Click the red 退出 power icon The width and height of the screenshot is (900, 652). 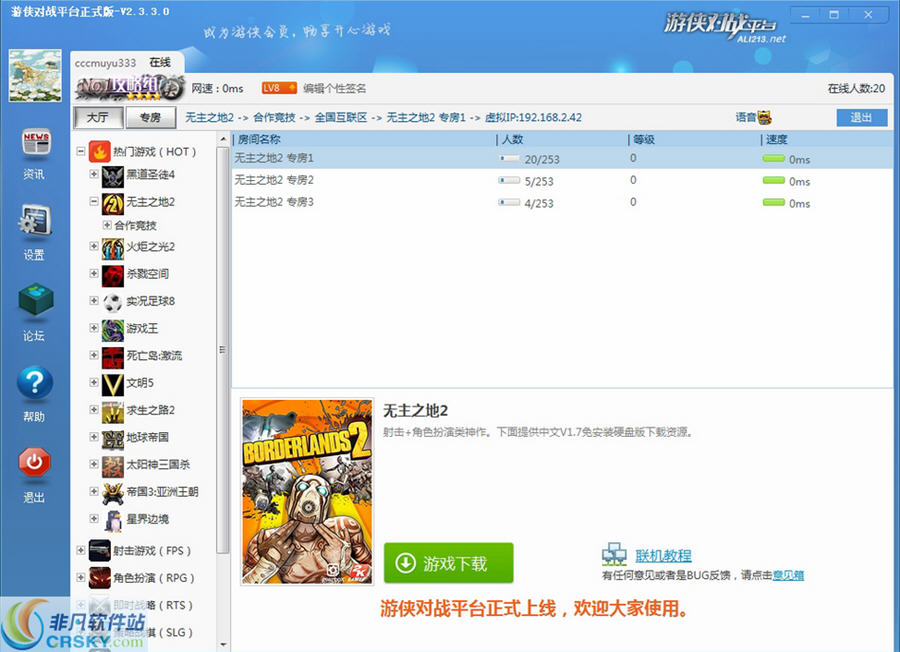click(x=34, y=462)
